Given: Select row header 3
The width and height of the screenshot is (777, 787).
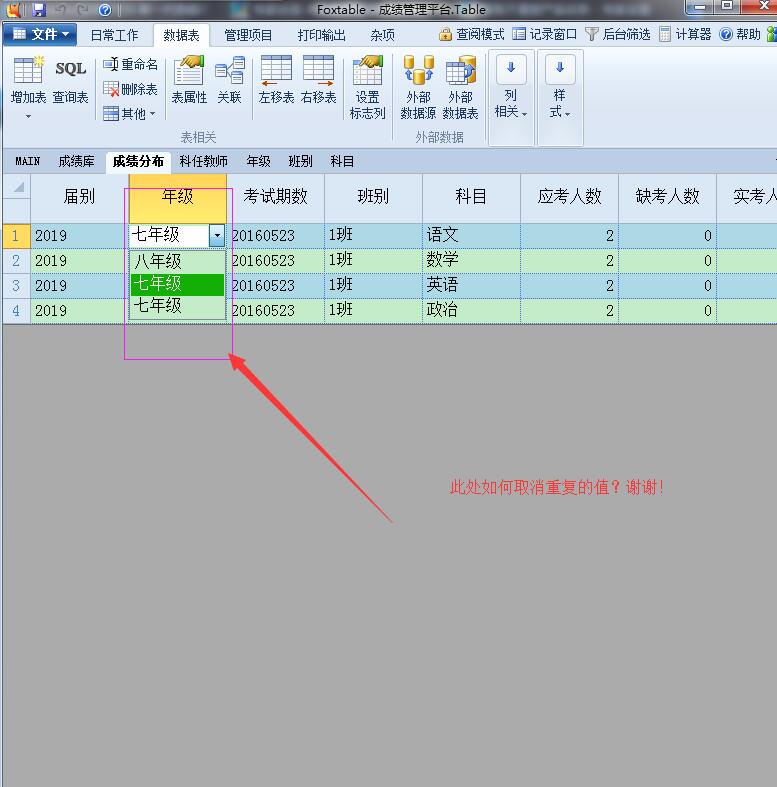Looking at the screenshot, I should pos(17,286).
